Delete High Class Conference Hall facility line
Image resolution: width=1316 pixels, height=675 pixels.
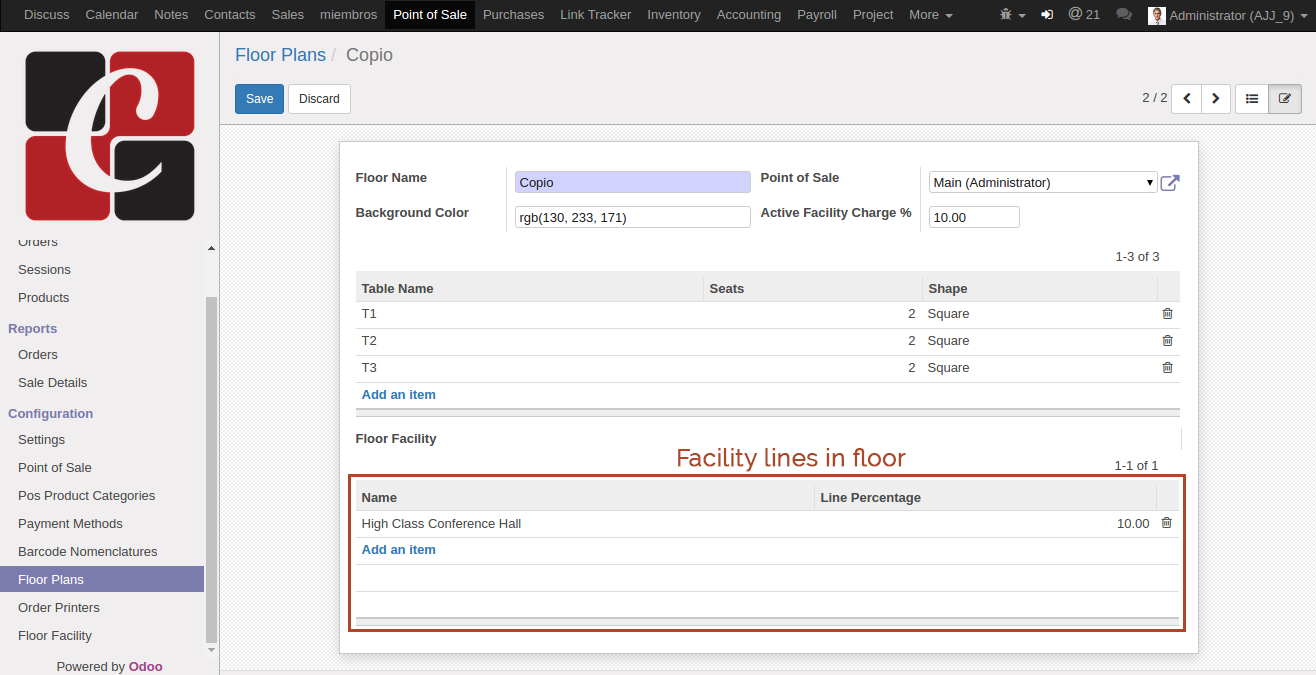click(1166, 523)
